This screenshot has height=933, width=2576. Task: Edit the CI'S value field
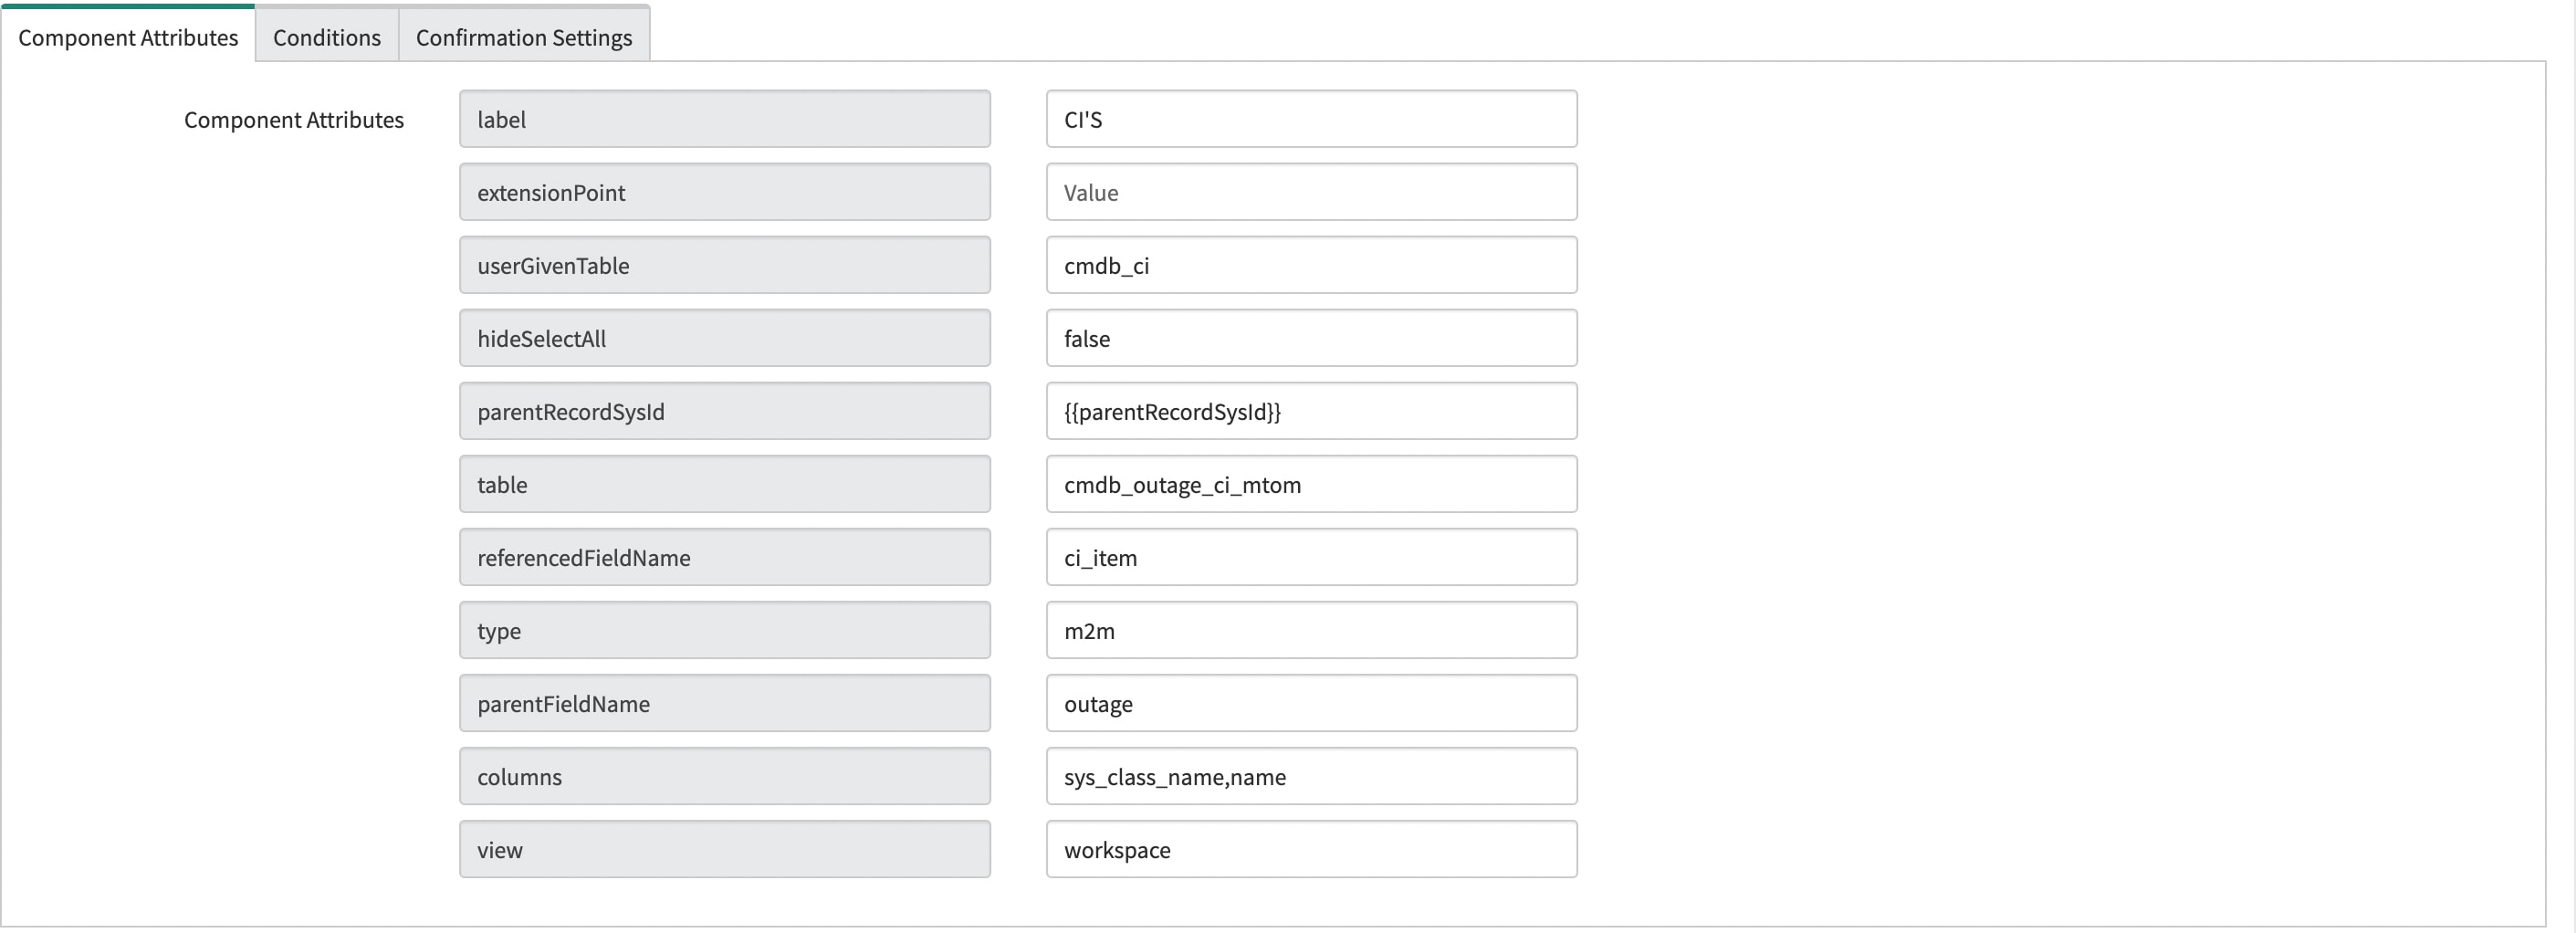tap(1311, 118)
